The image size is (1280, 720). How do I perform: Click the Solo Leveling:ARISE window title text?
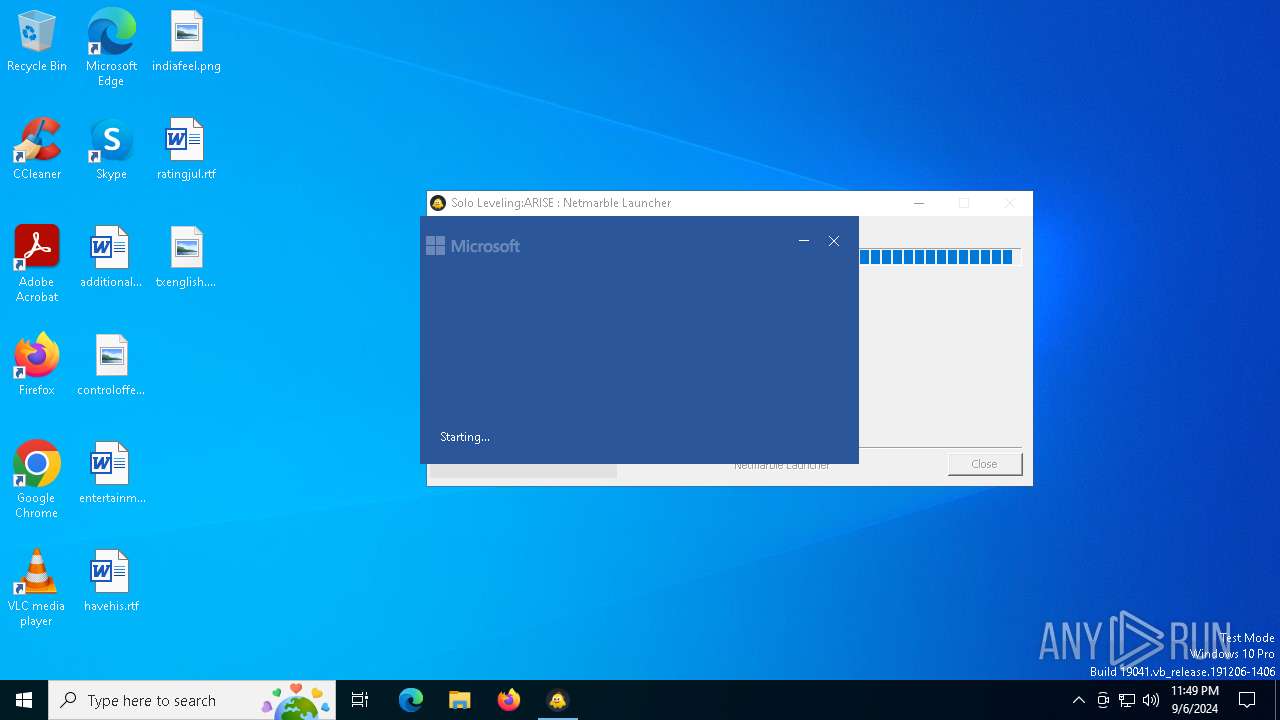click(x=561, y=203)
